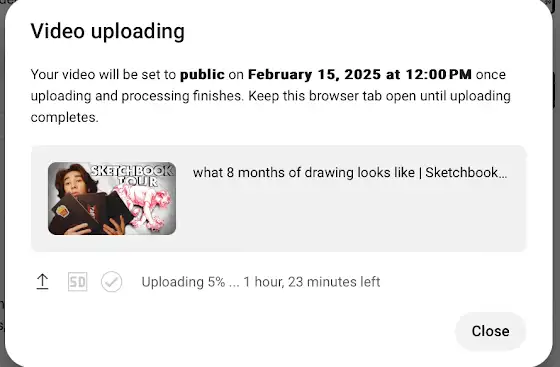Click the SD processing status icon
The height and width of the screenshot is (367, 560).
(78, 282)
